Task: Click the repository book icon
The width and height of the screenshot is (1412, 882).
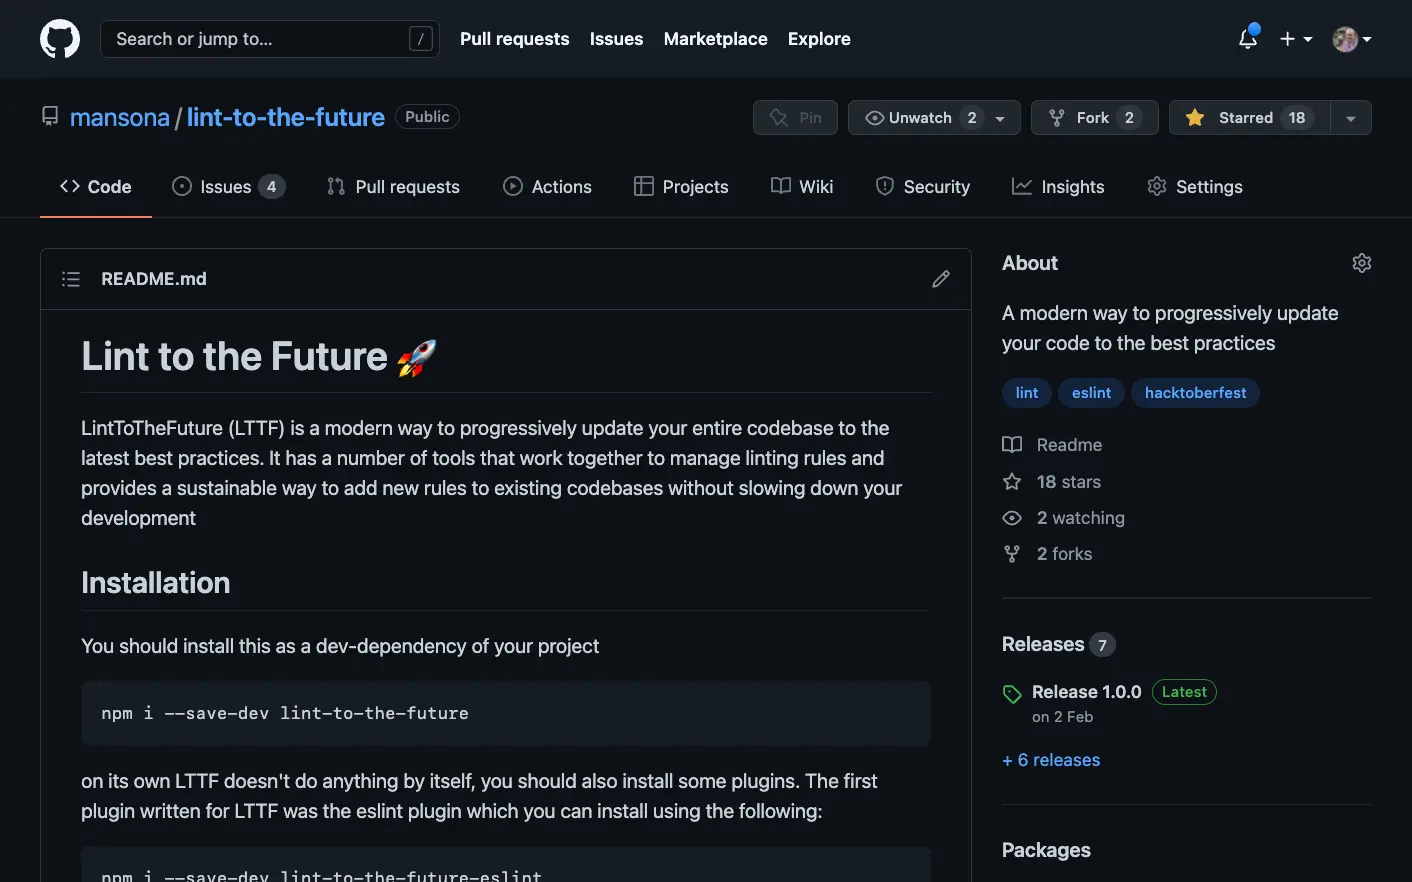Action: 50,116
